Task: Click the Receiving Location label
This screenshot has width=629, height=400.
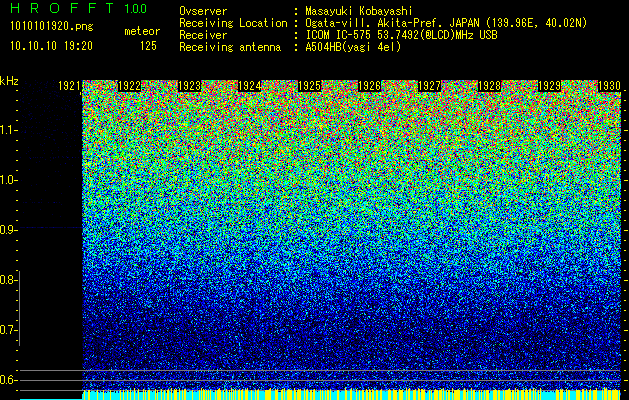Action: click(x=233, y=23)
